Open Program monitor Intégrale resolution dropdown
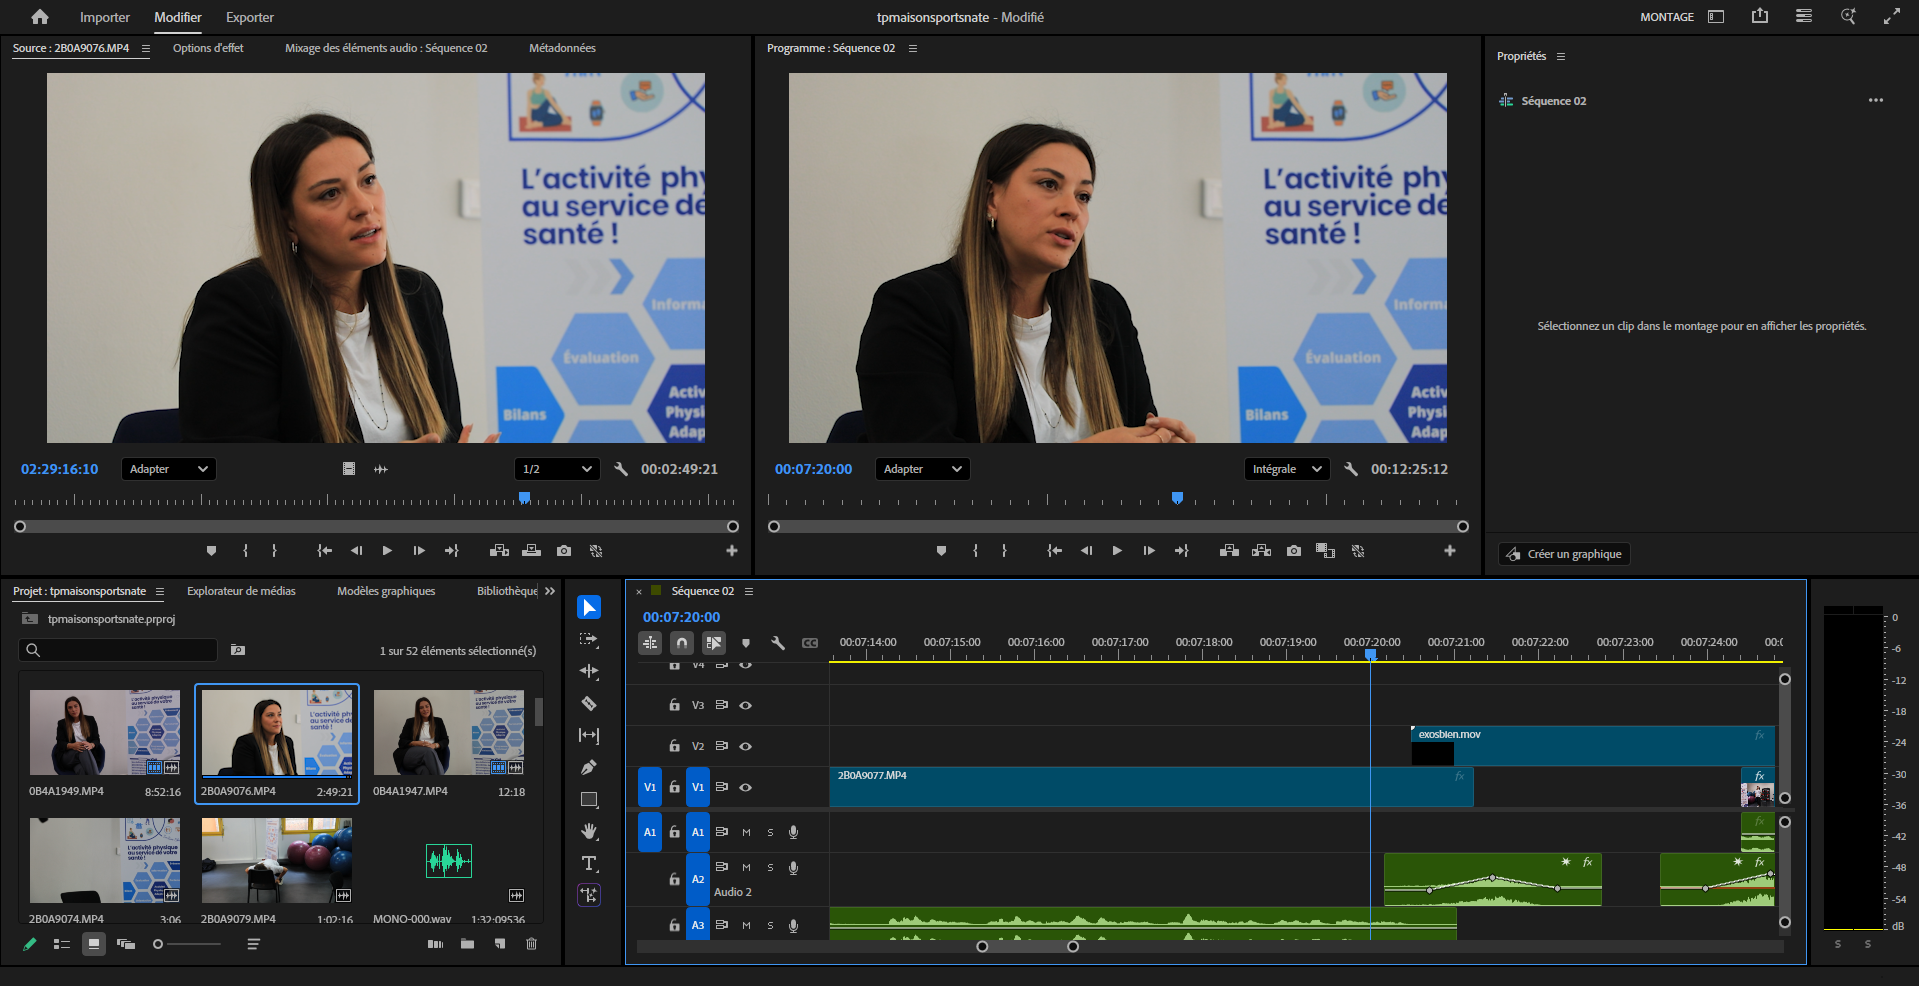The height and width of the screenshot is (986, 1919). click(x=1286, y=469)
